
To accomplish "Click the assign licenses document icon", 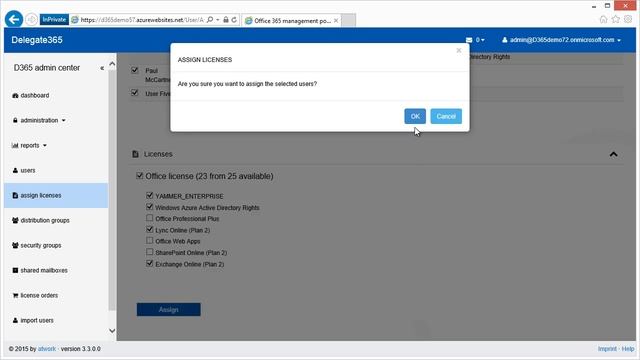I will [x=15, y=196].
